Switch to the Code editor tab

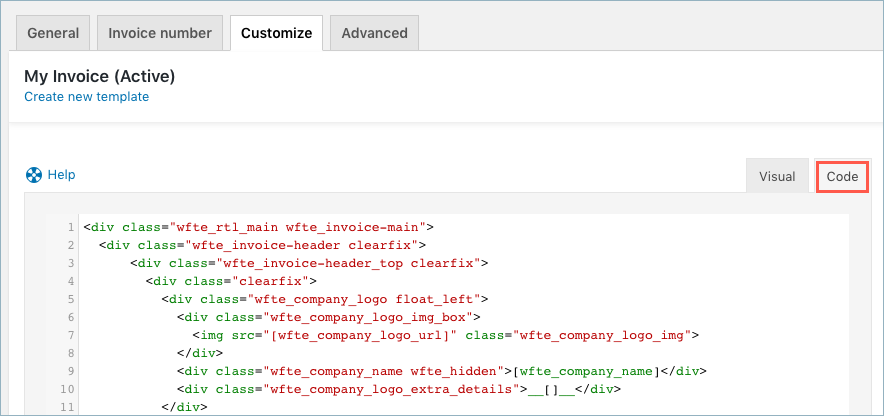click(x=842, y=176)
